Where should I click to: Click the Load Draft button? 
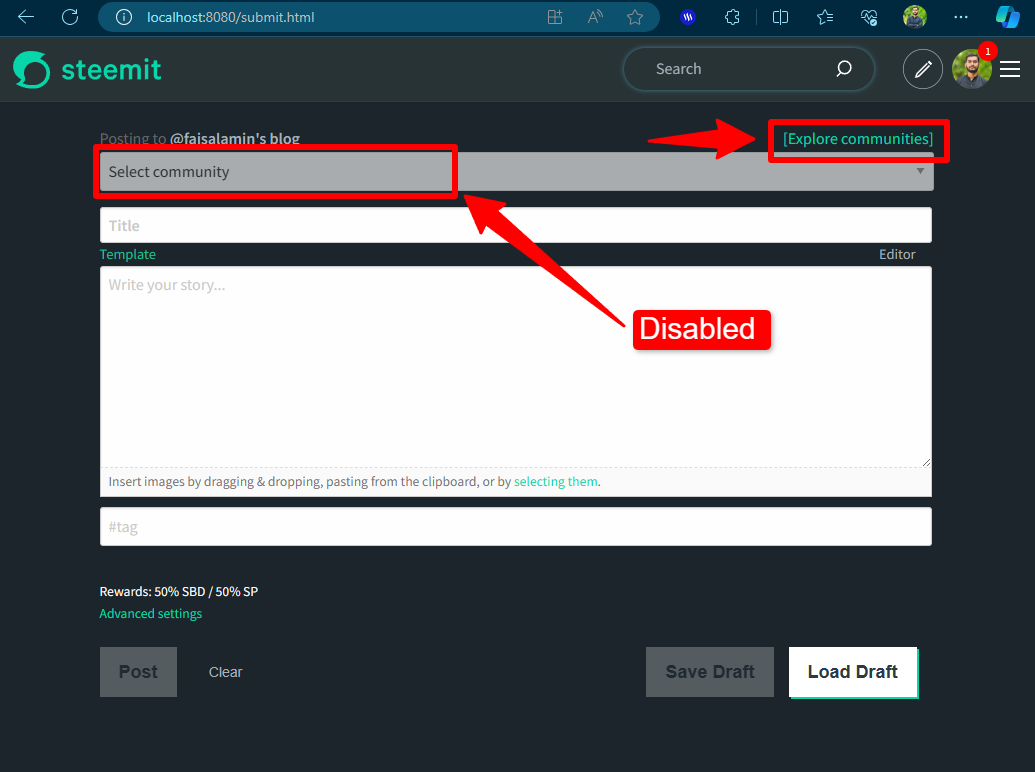853,672
